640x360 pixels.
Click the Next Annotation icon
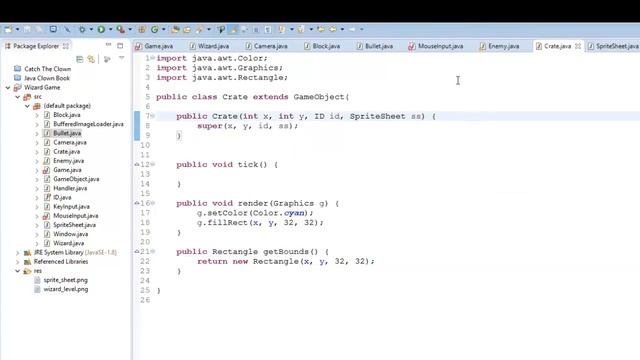[281, 29]
